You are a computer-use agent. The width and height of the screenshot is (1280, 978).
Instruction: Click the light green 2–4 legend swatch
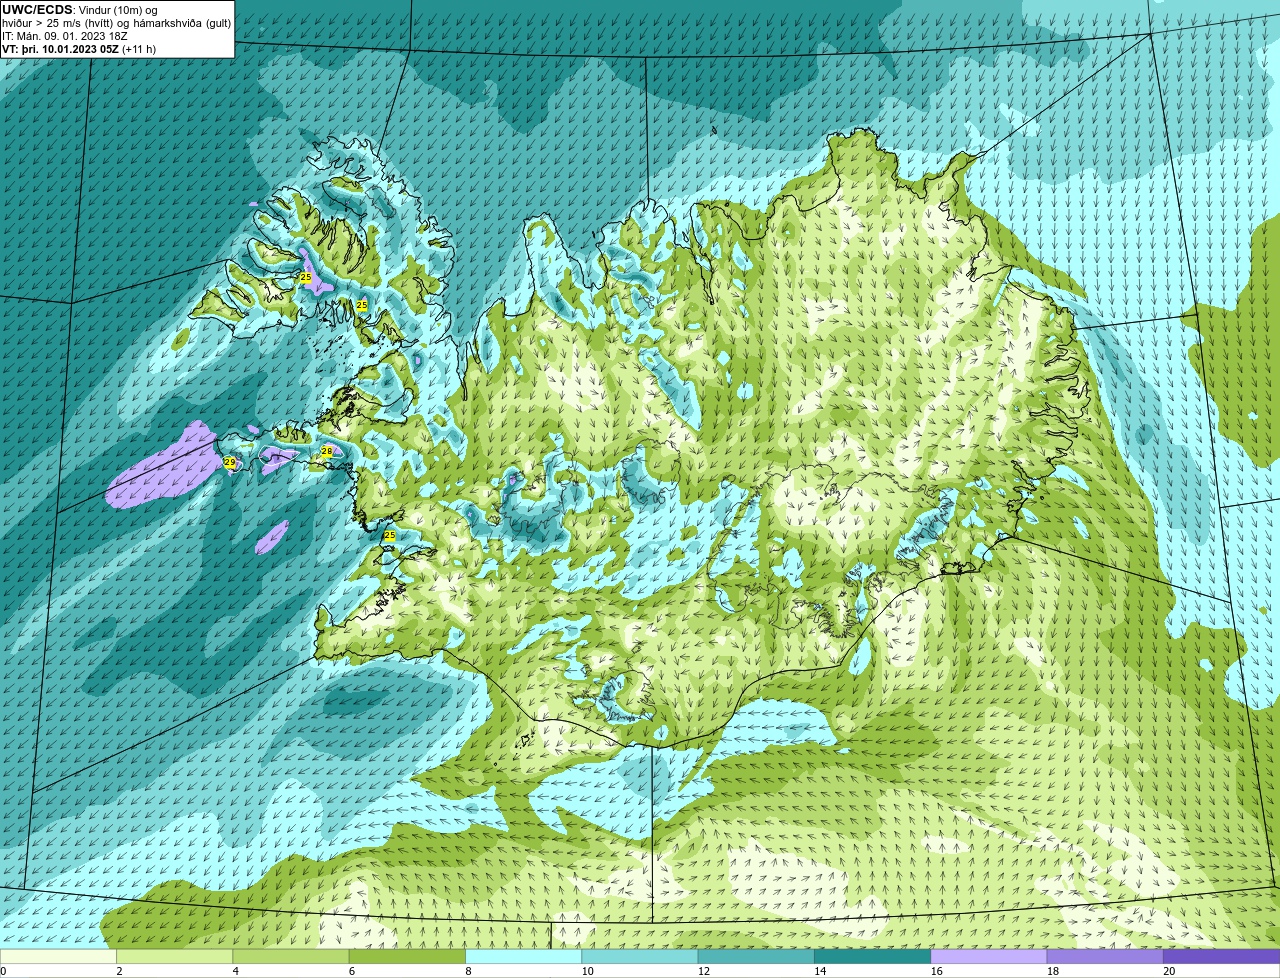tap(175, 956)
